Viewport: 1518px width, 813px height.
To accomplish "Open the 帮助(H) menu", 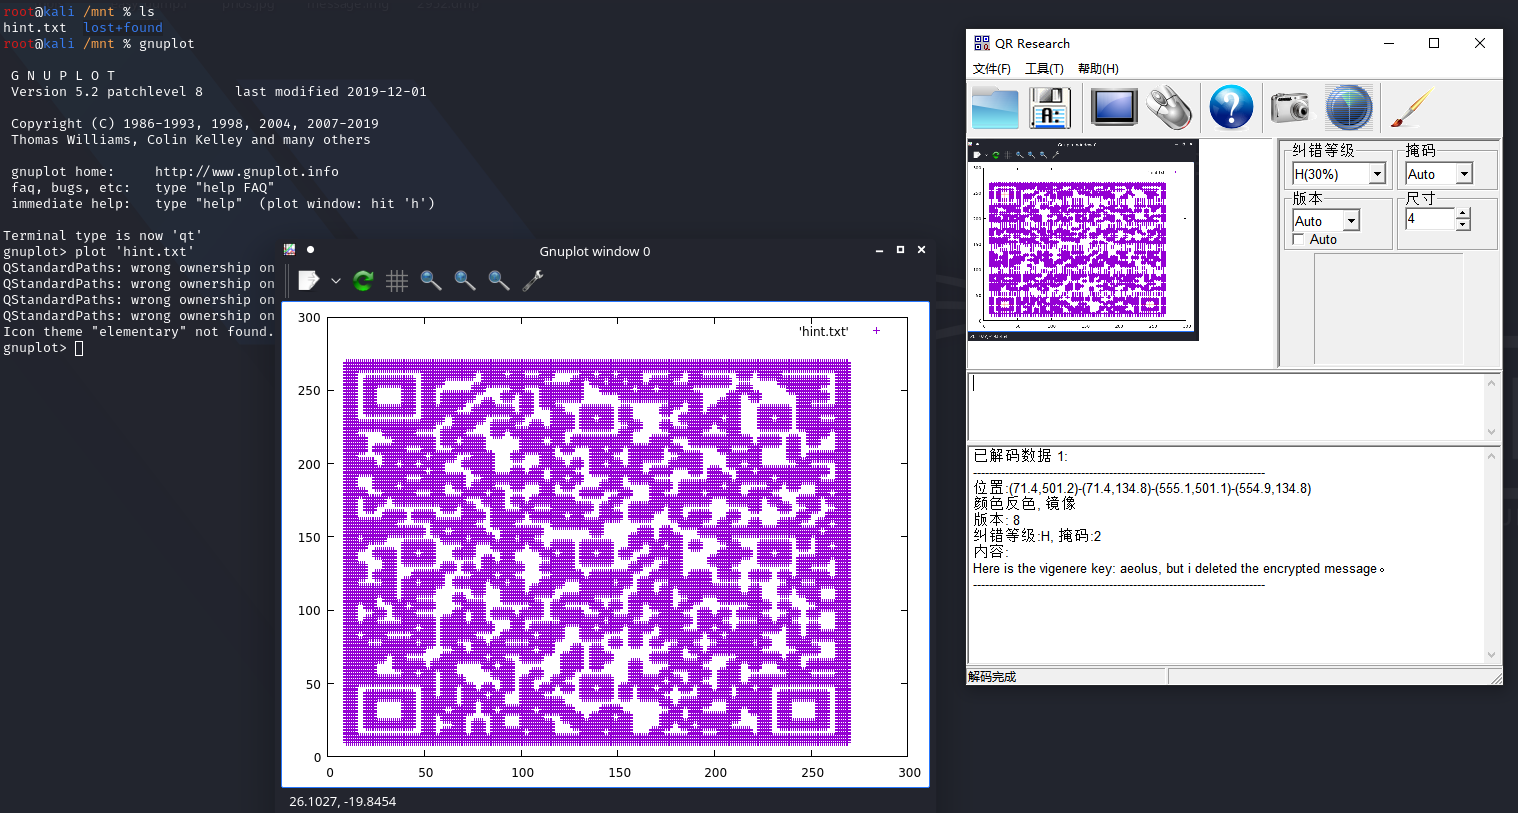I will [1098, 69].
